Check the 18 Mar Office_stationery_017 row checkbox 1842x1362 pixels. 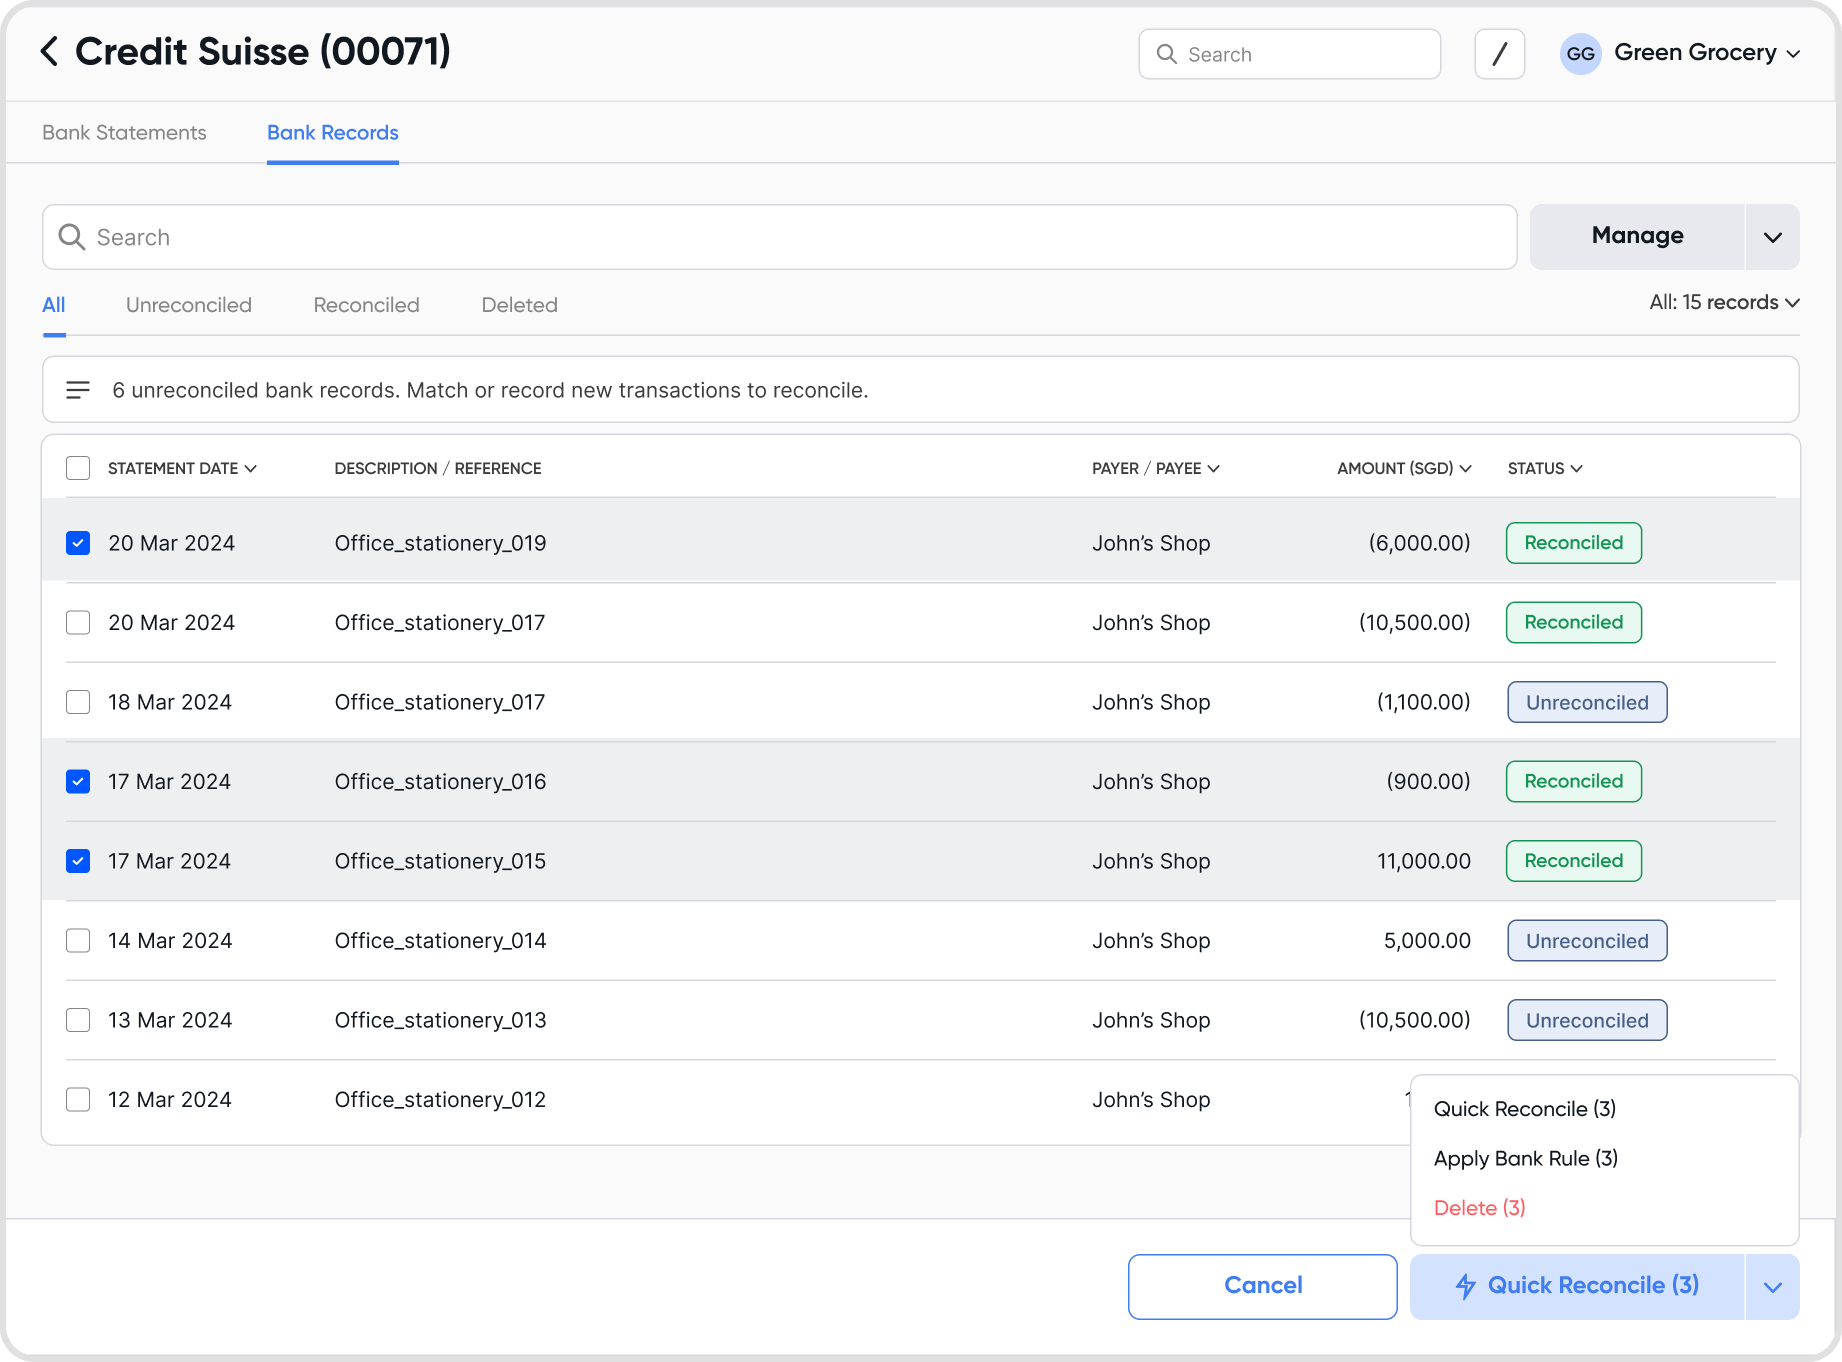point(78,702)
